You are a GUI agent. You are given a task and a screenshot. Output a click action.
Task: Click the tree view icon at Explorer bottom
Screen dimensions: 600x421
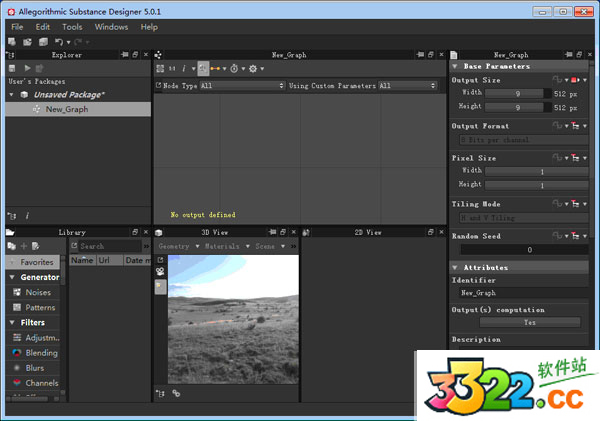coord(12,216)
